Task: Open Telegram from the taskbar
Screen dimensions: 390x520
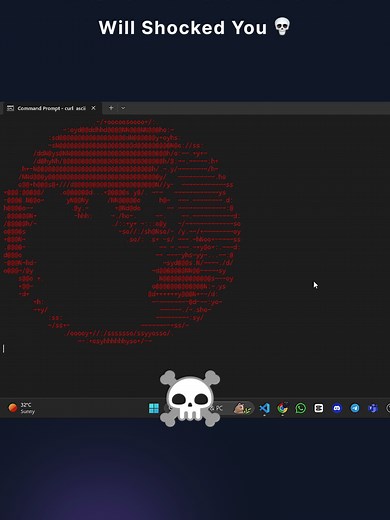Action: 355,408
